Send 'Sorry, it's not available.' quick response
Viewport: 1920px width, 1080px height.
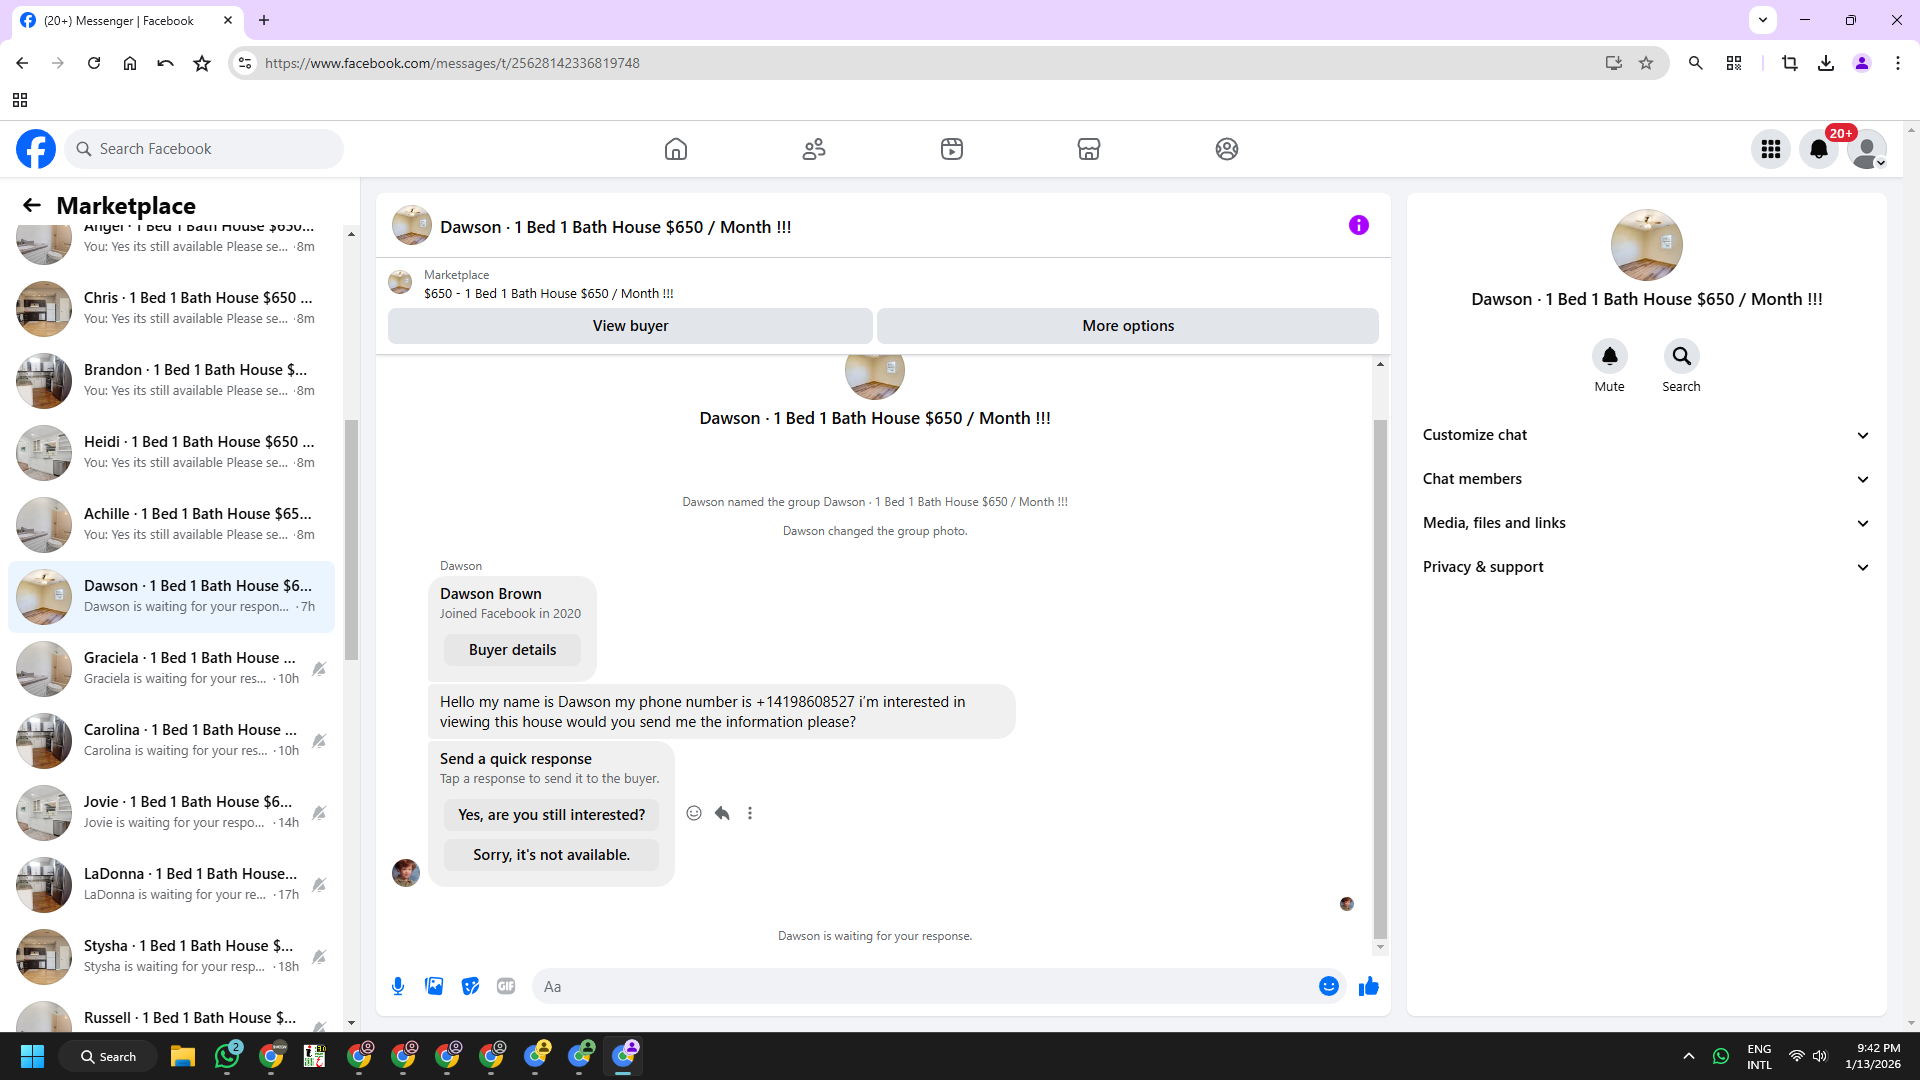tap(551, 855)
